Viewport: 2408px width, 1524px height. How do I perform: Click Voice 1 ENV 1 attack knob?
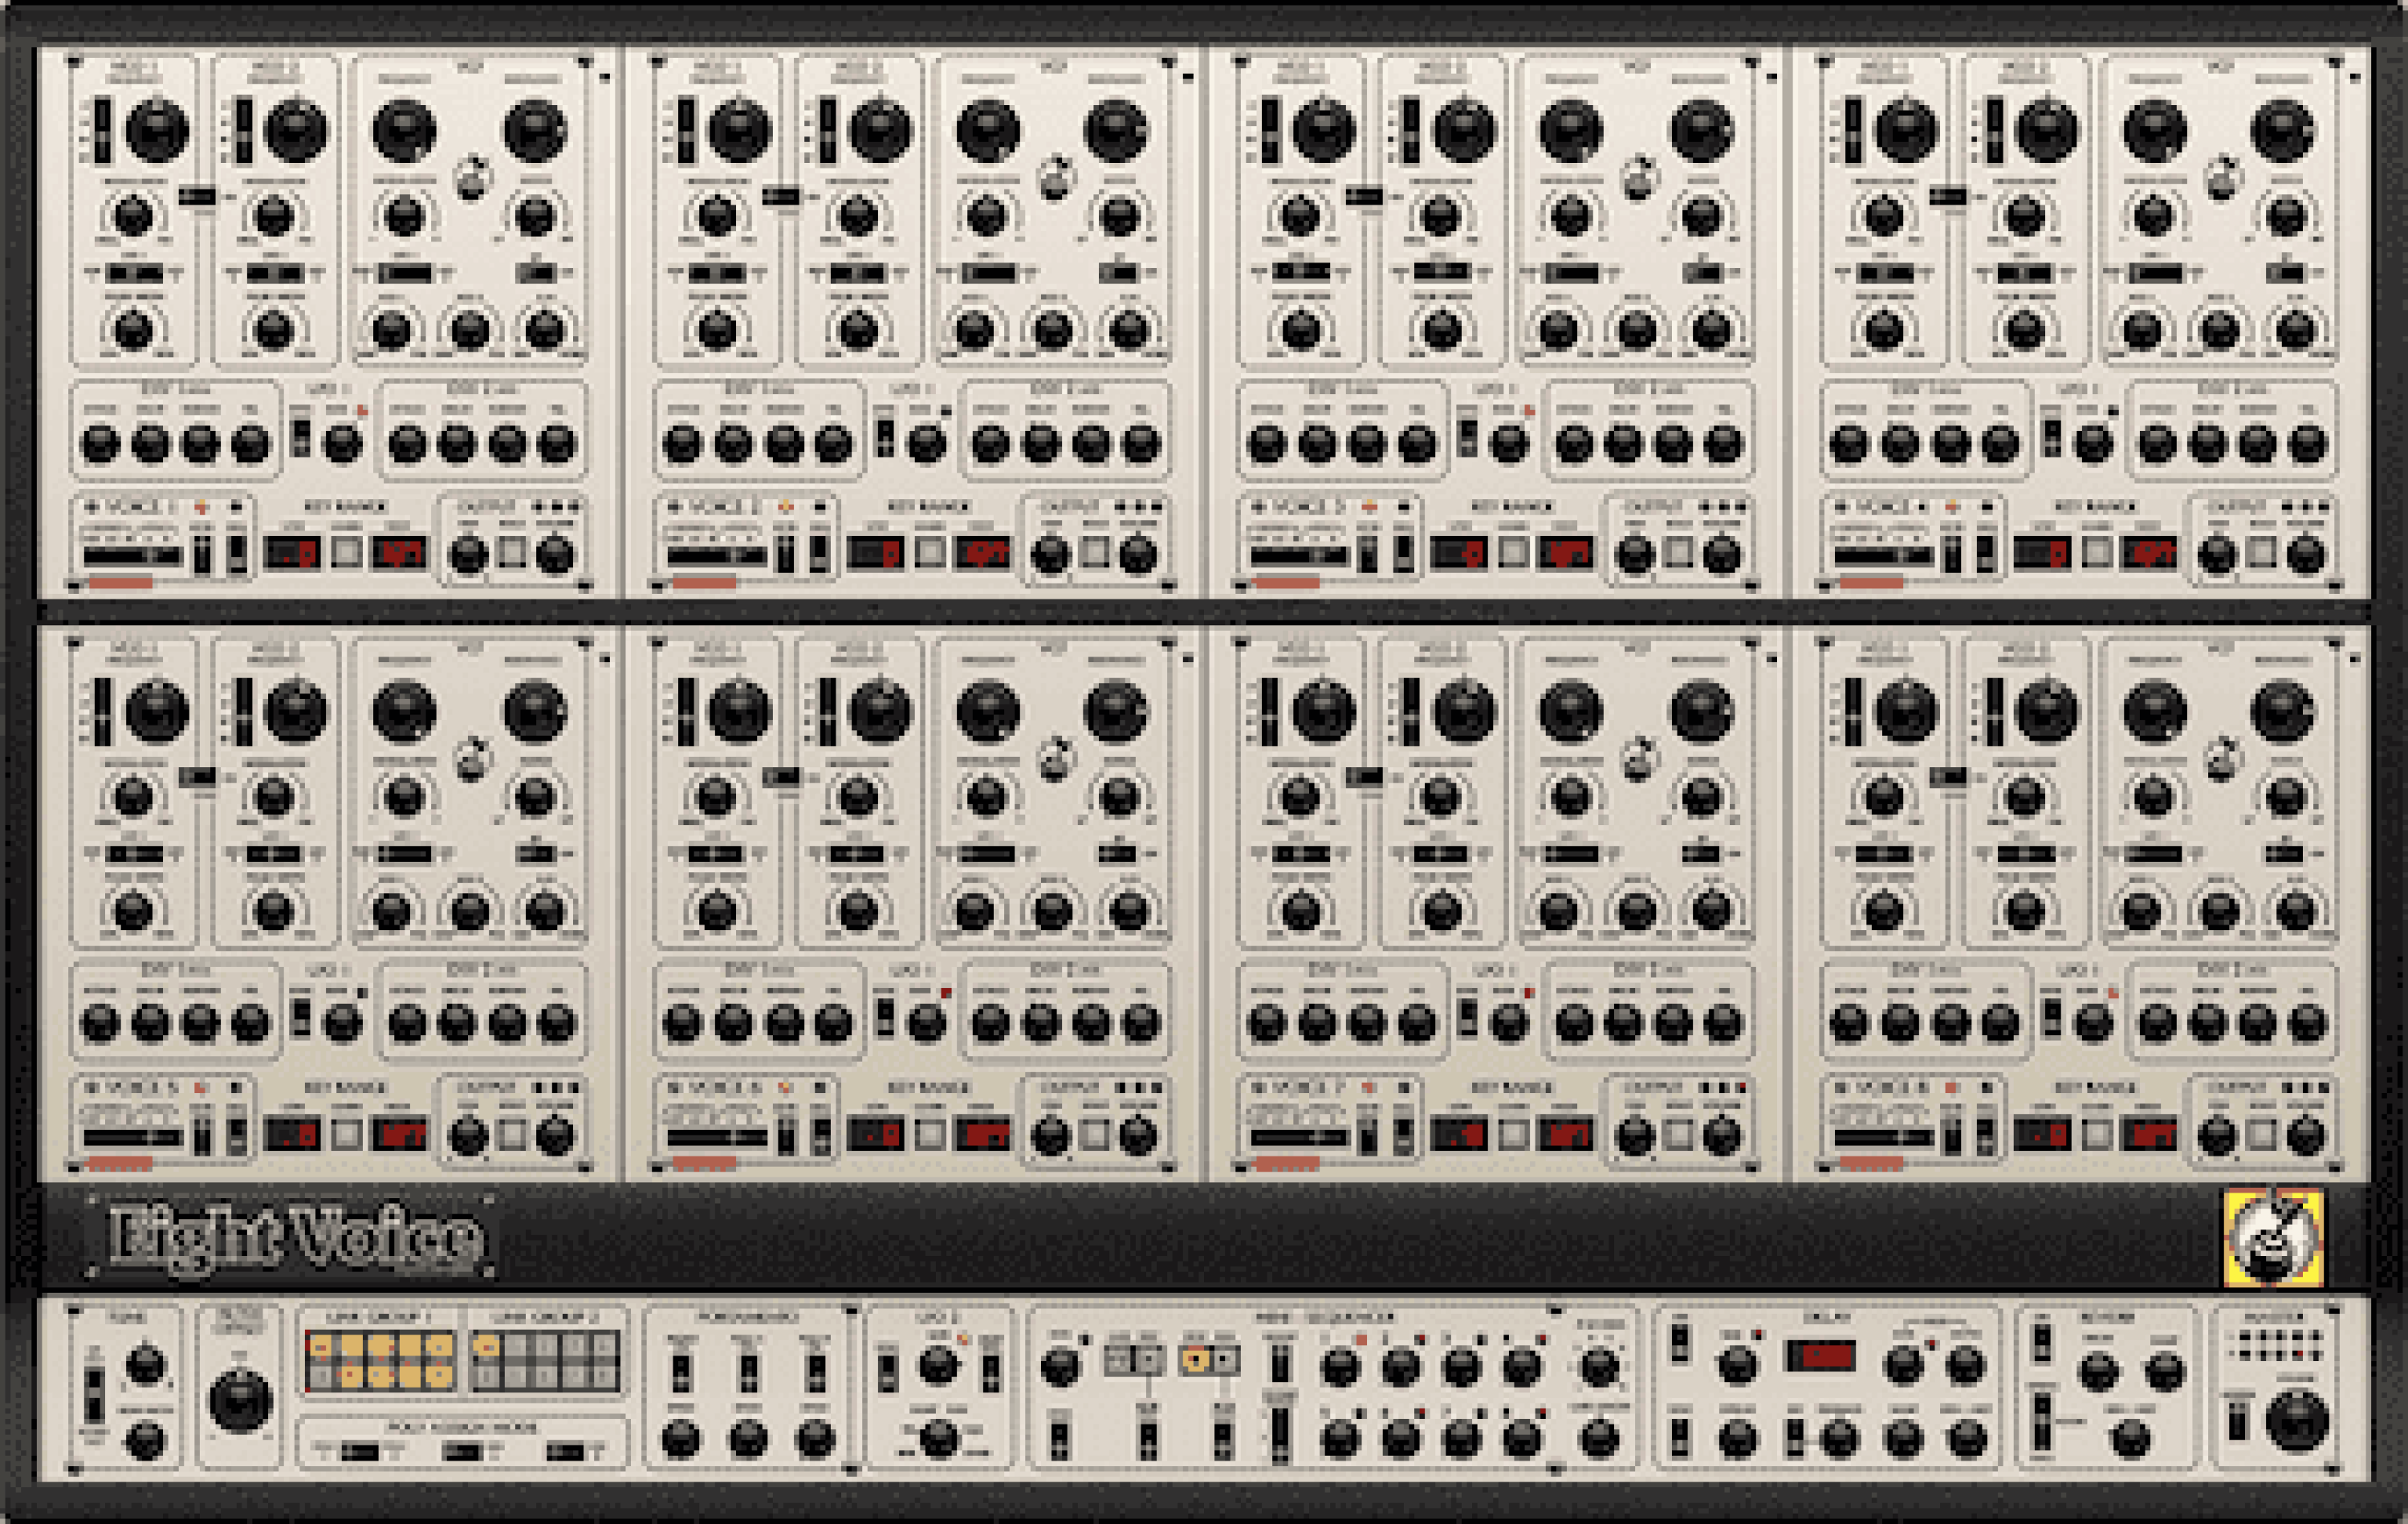(100, 443)
